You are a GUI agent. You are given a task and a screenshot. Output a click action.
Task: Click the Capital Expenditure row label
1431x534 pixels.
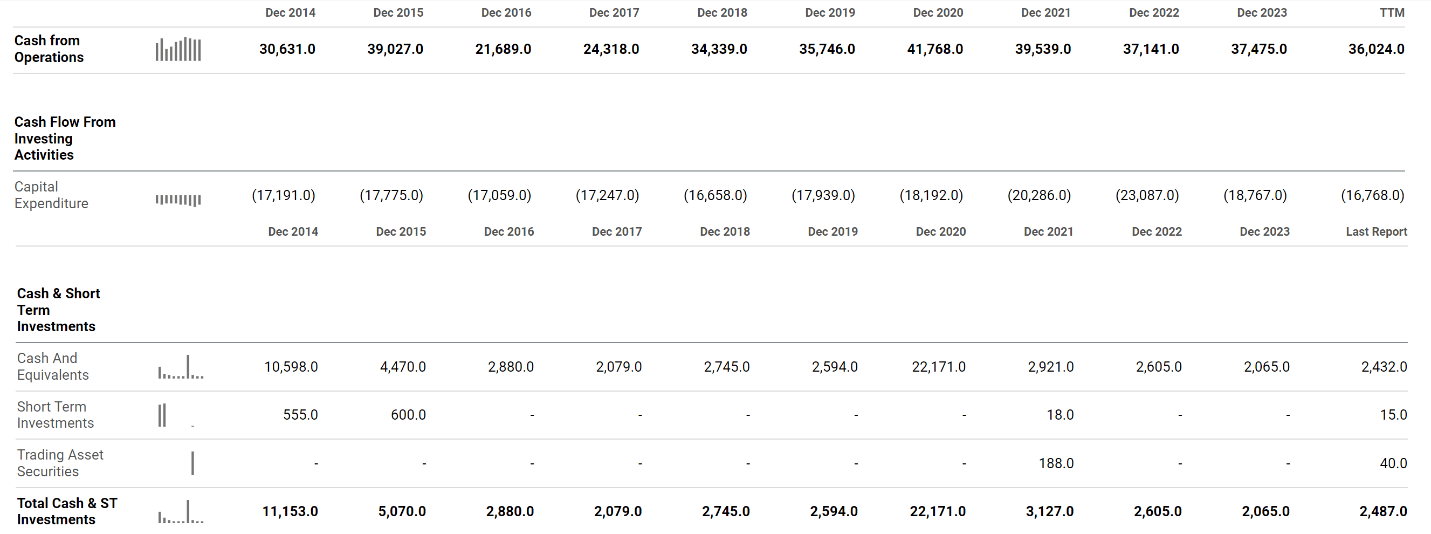(x=51, y=195)
